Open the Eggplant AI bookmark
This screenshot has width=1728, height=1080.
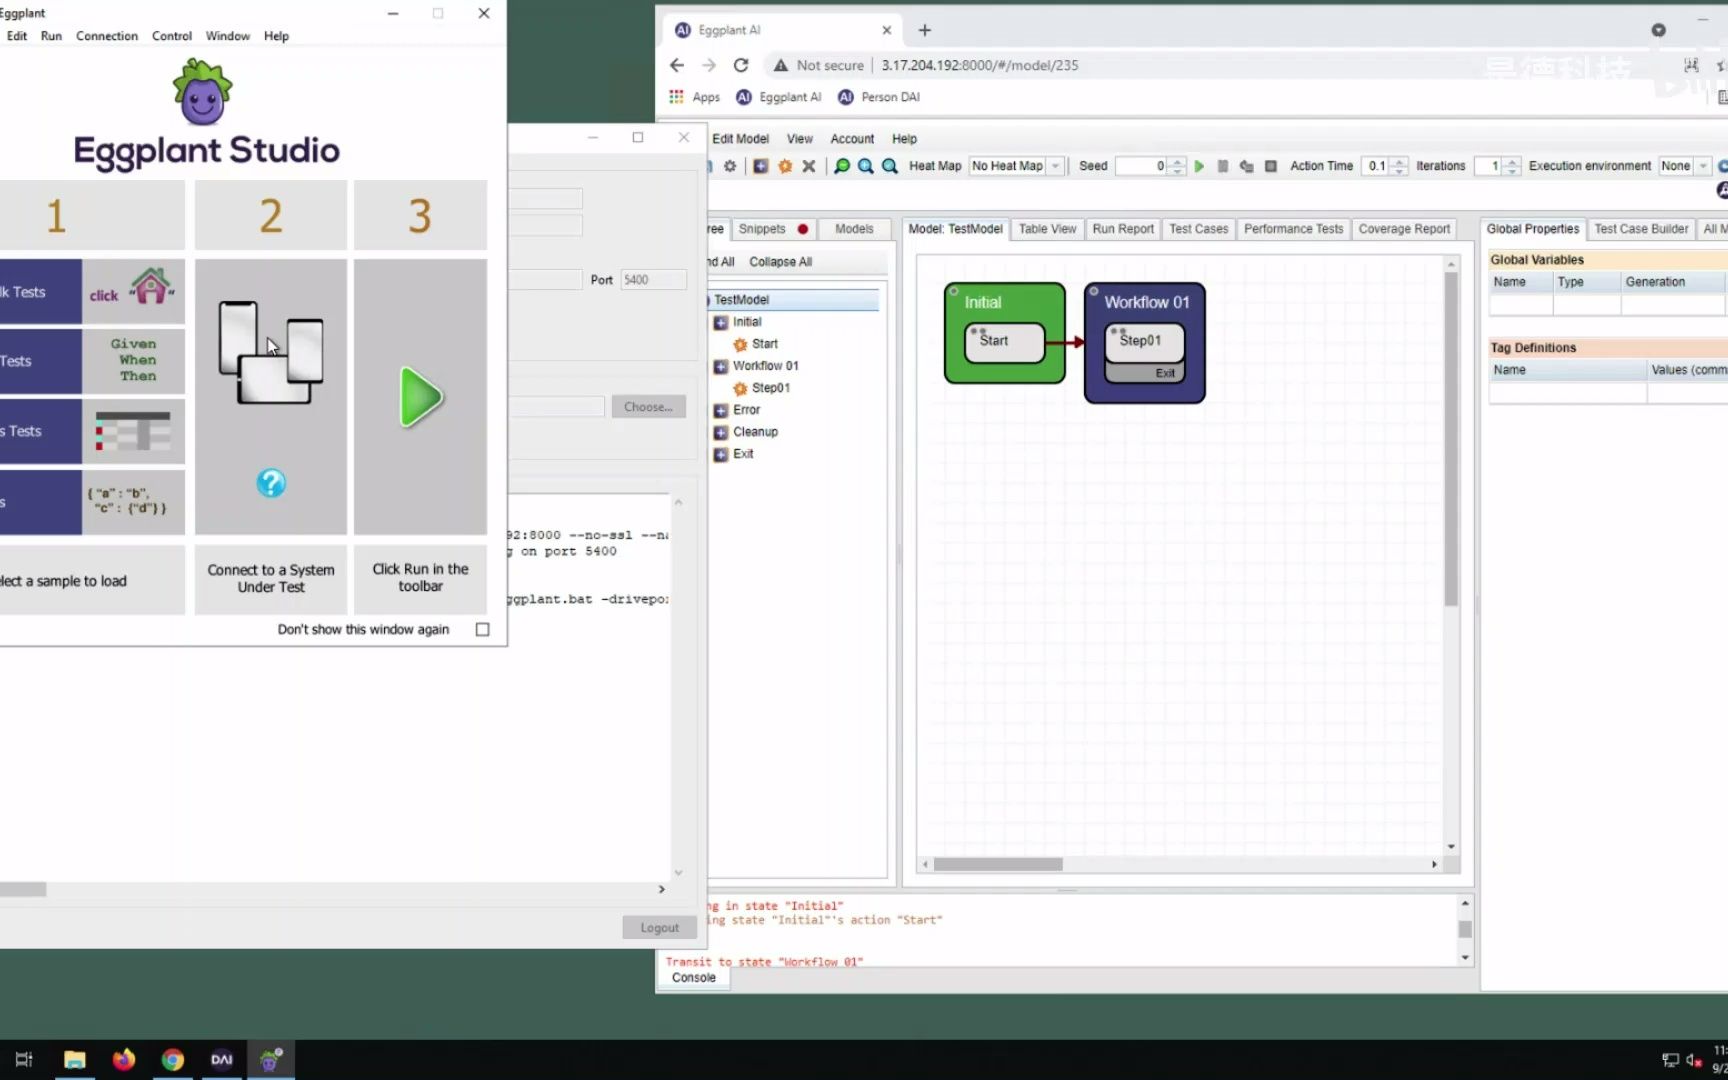[x=778, y=97]
